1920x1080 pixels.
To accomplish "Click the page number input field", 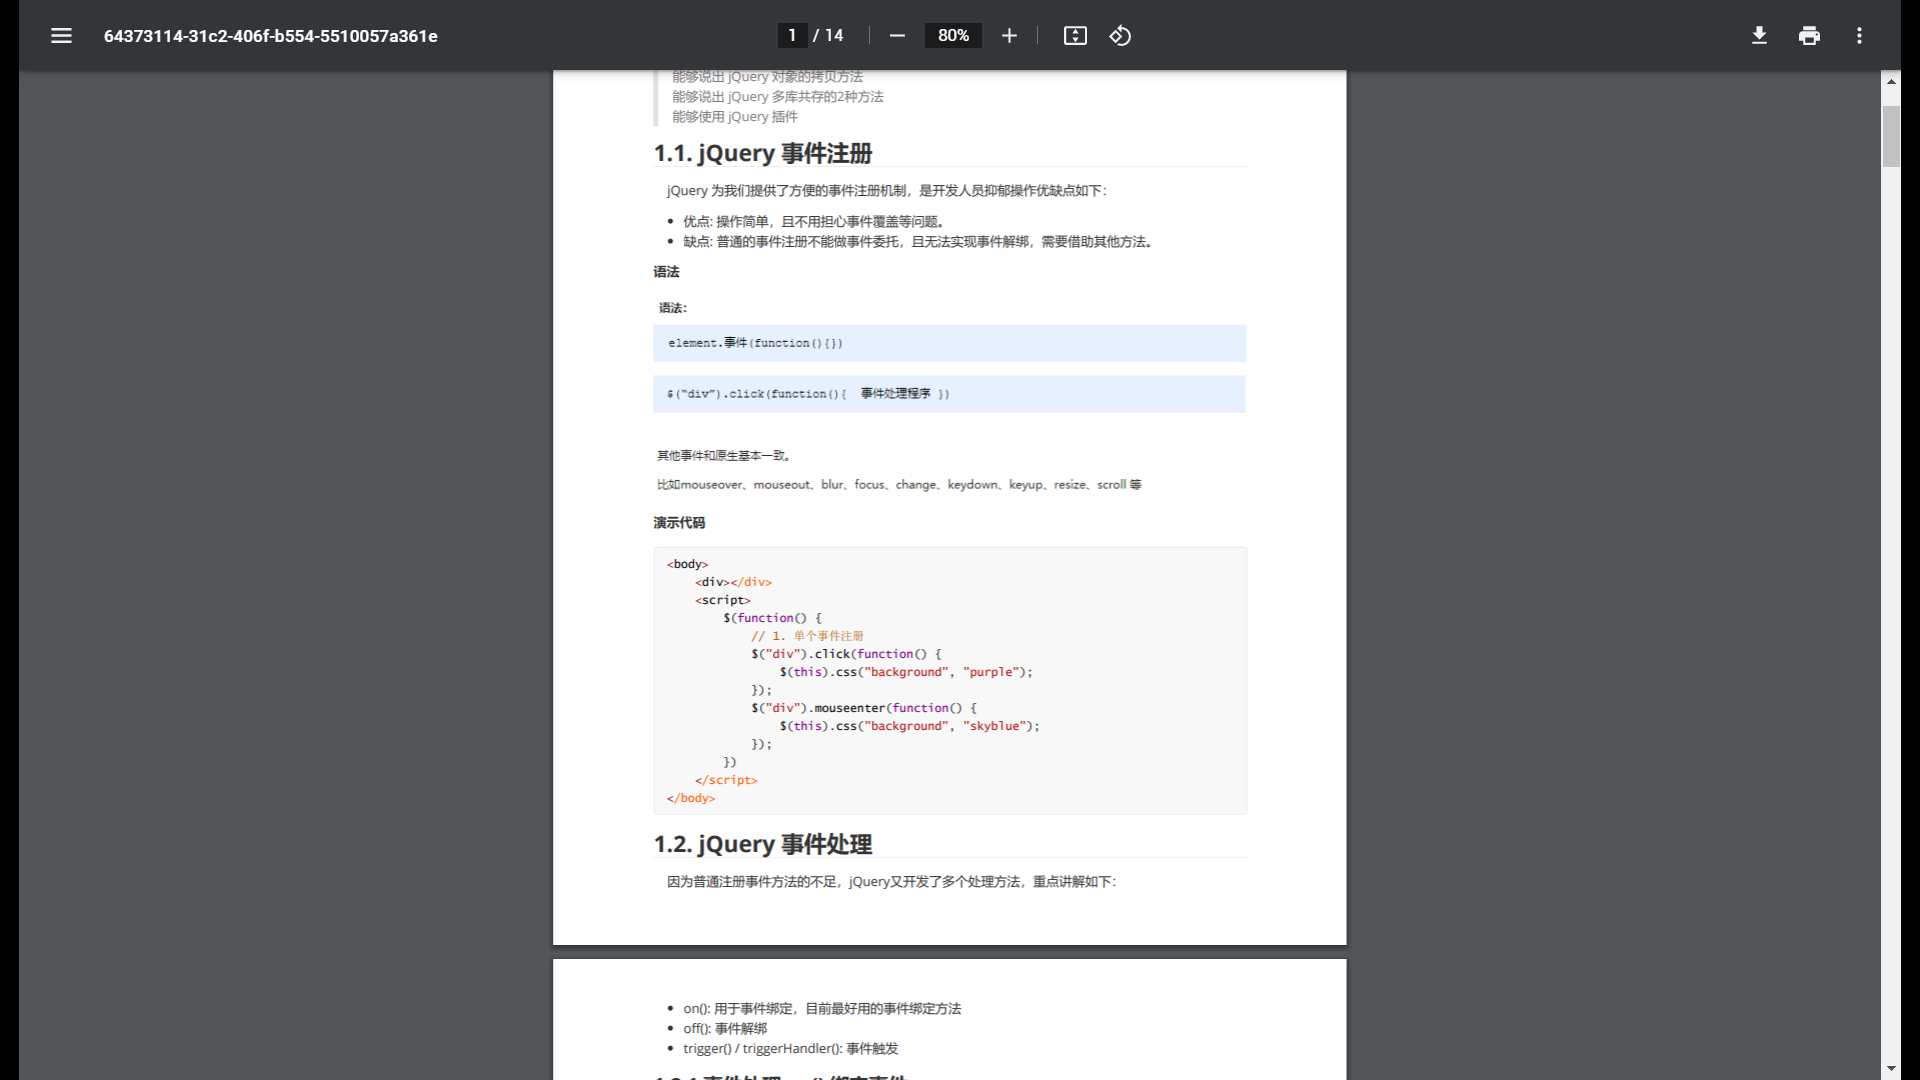I will [792, 36].
